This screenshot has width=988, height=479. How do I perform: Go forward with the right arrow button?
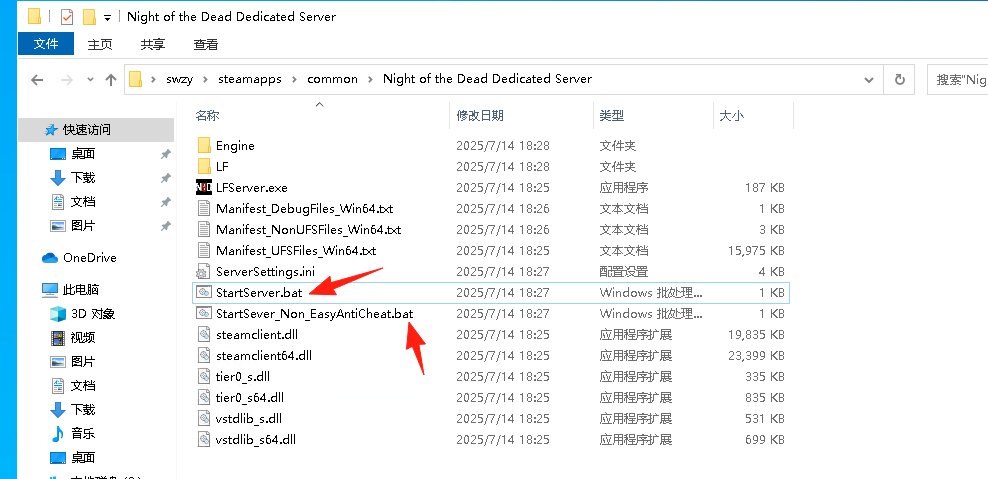[66, 79]
